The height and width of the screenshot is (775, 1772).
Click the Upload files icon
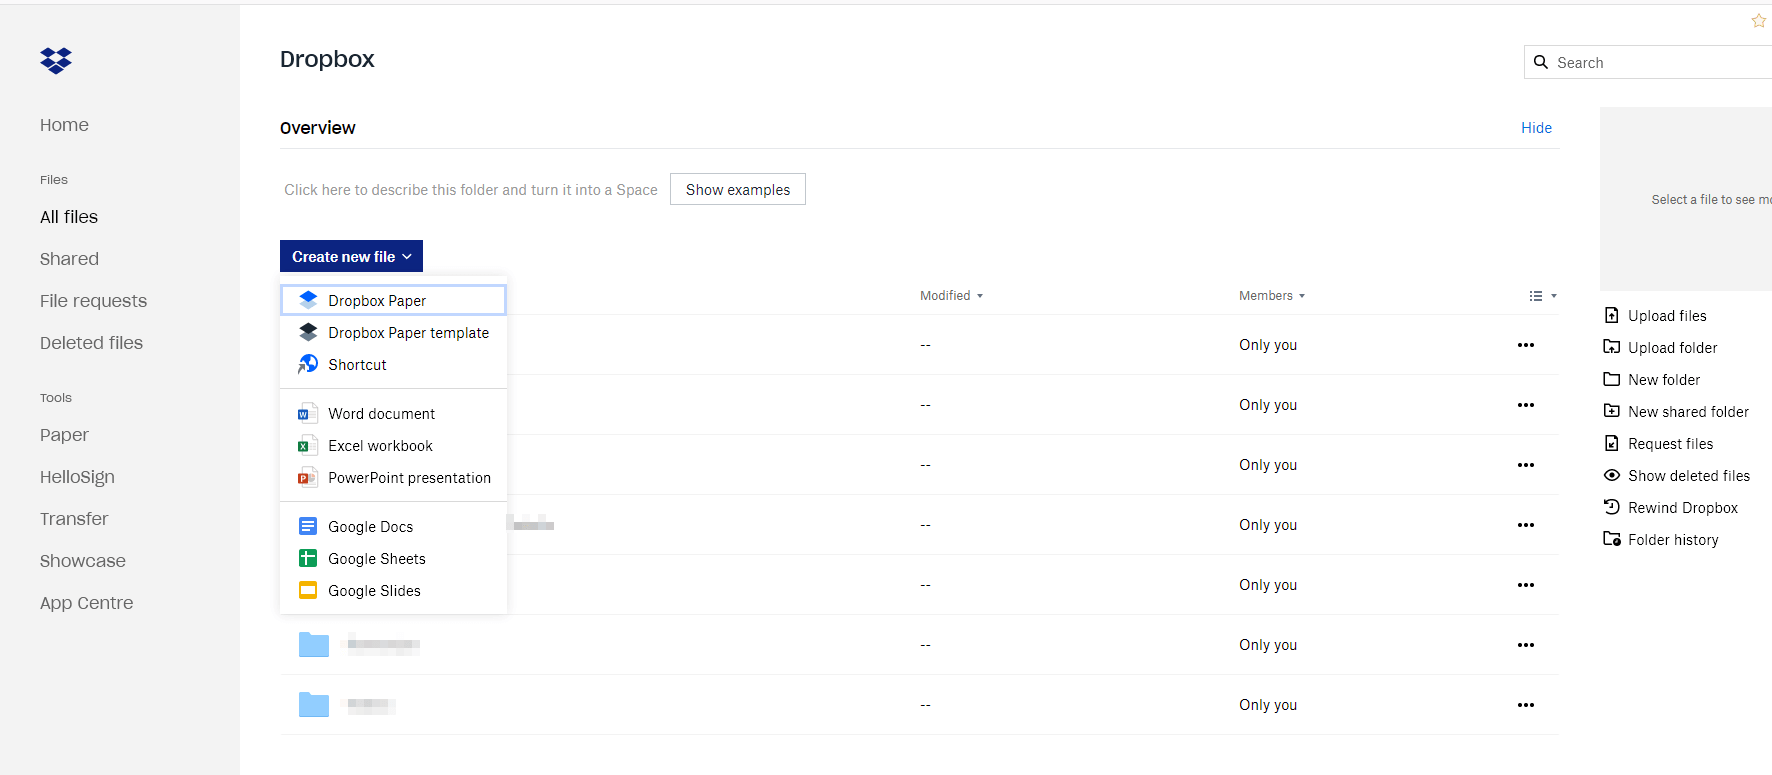click(x=1612, y=315)
